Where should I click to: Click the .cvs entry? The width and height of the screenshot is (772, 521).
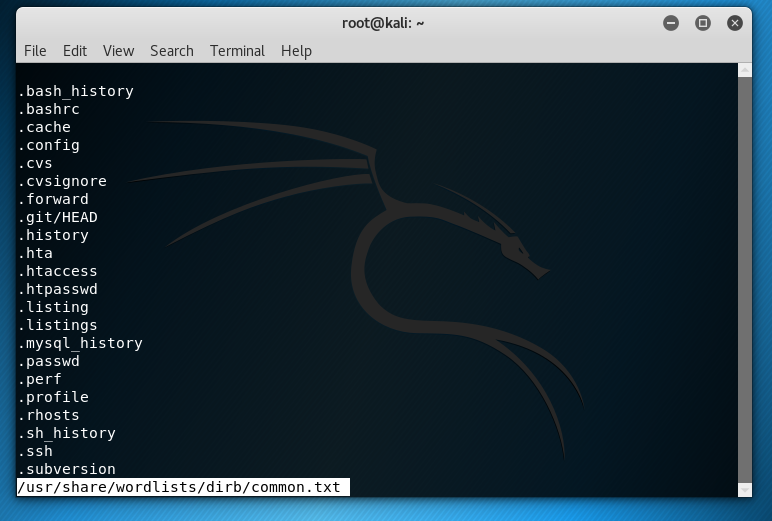click(35, 163)
